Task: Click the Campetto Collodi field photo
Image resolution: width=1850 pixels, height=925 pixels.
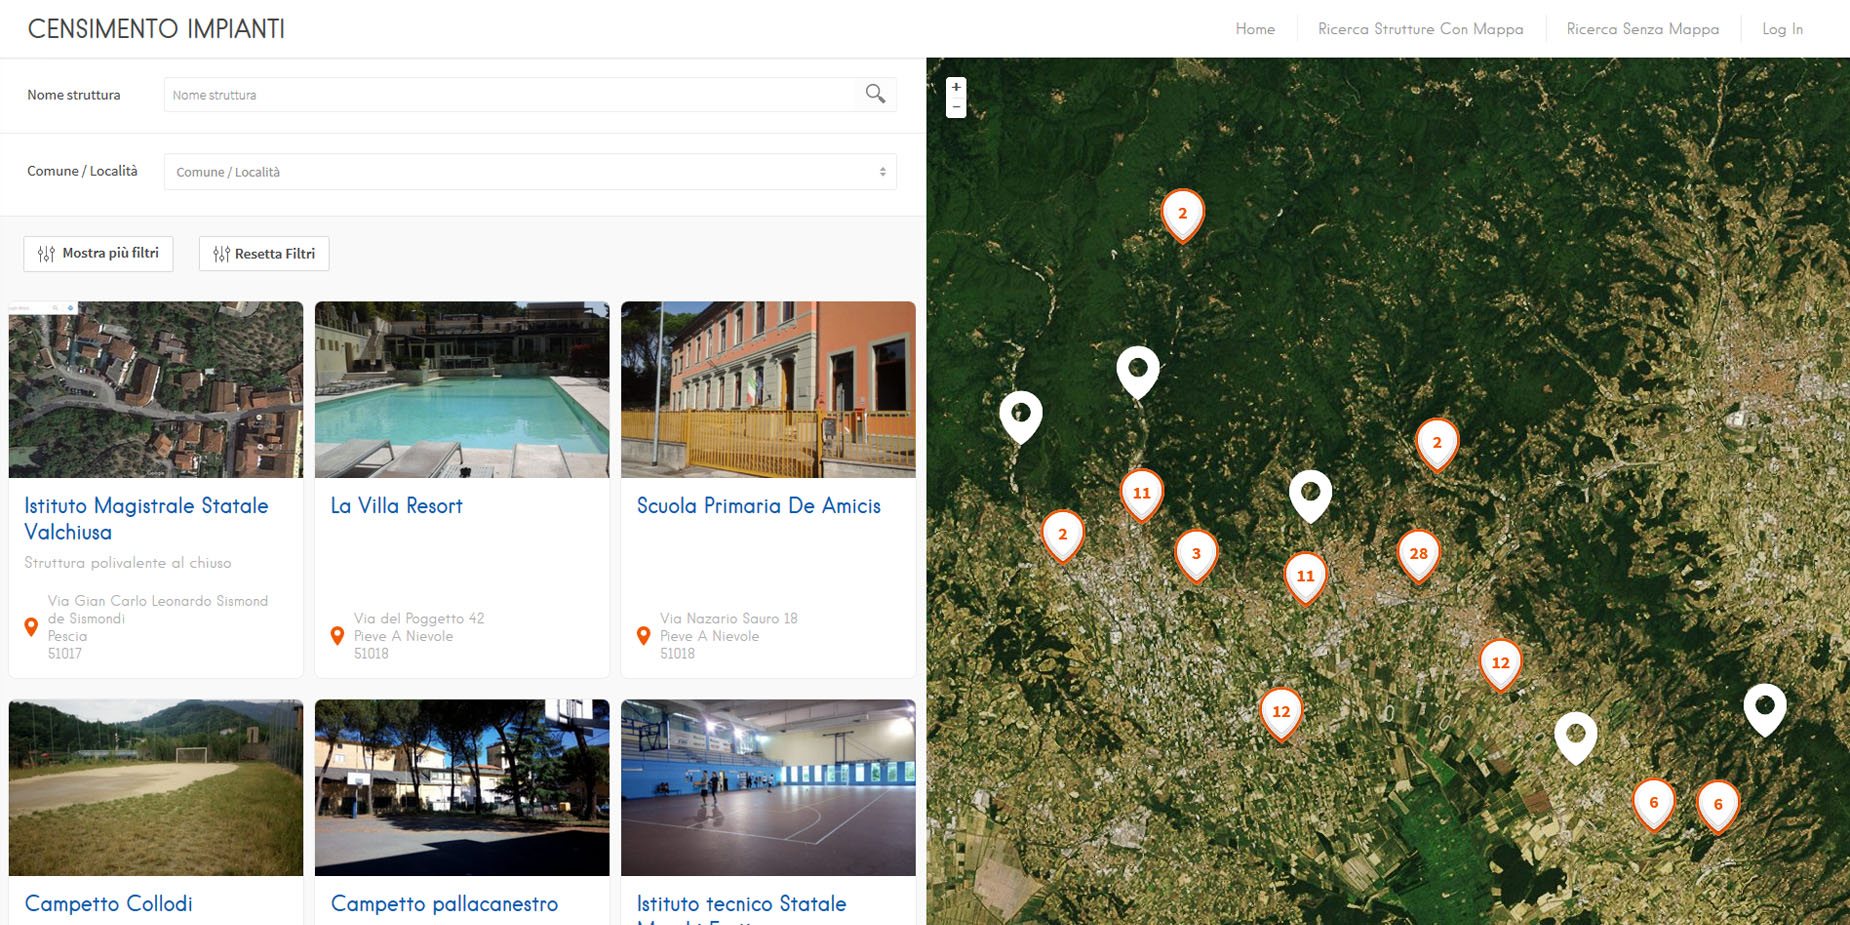Action: coord(156,788)
